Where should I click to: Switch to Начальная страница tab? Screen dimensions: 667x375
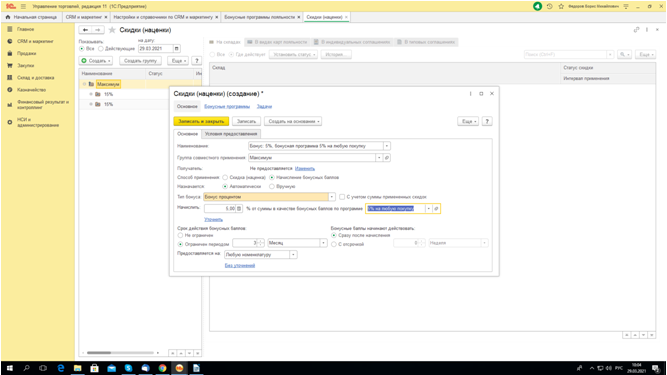[x=32, y=17]
